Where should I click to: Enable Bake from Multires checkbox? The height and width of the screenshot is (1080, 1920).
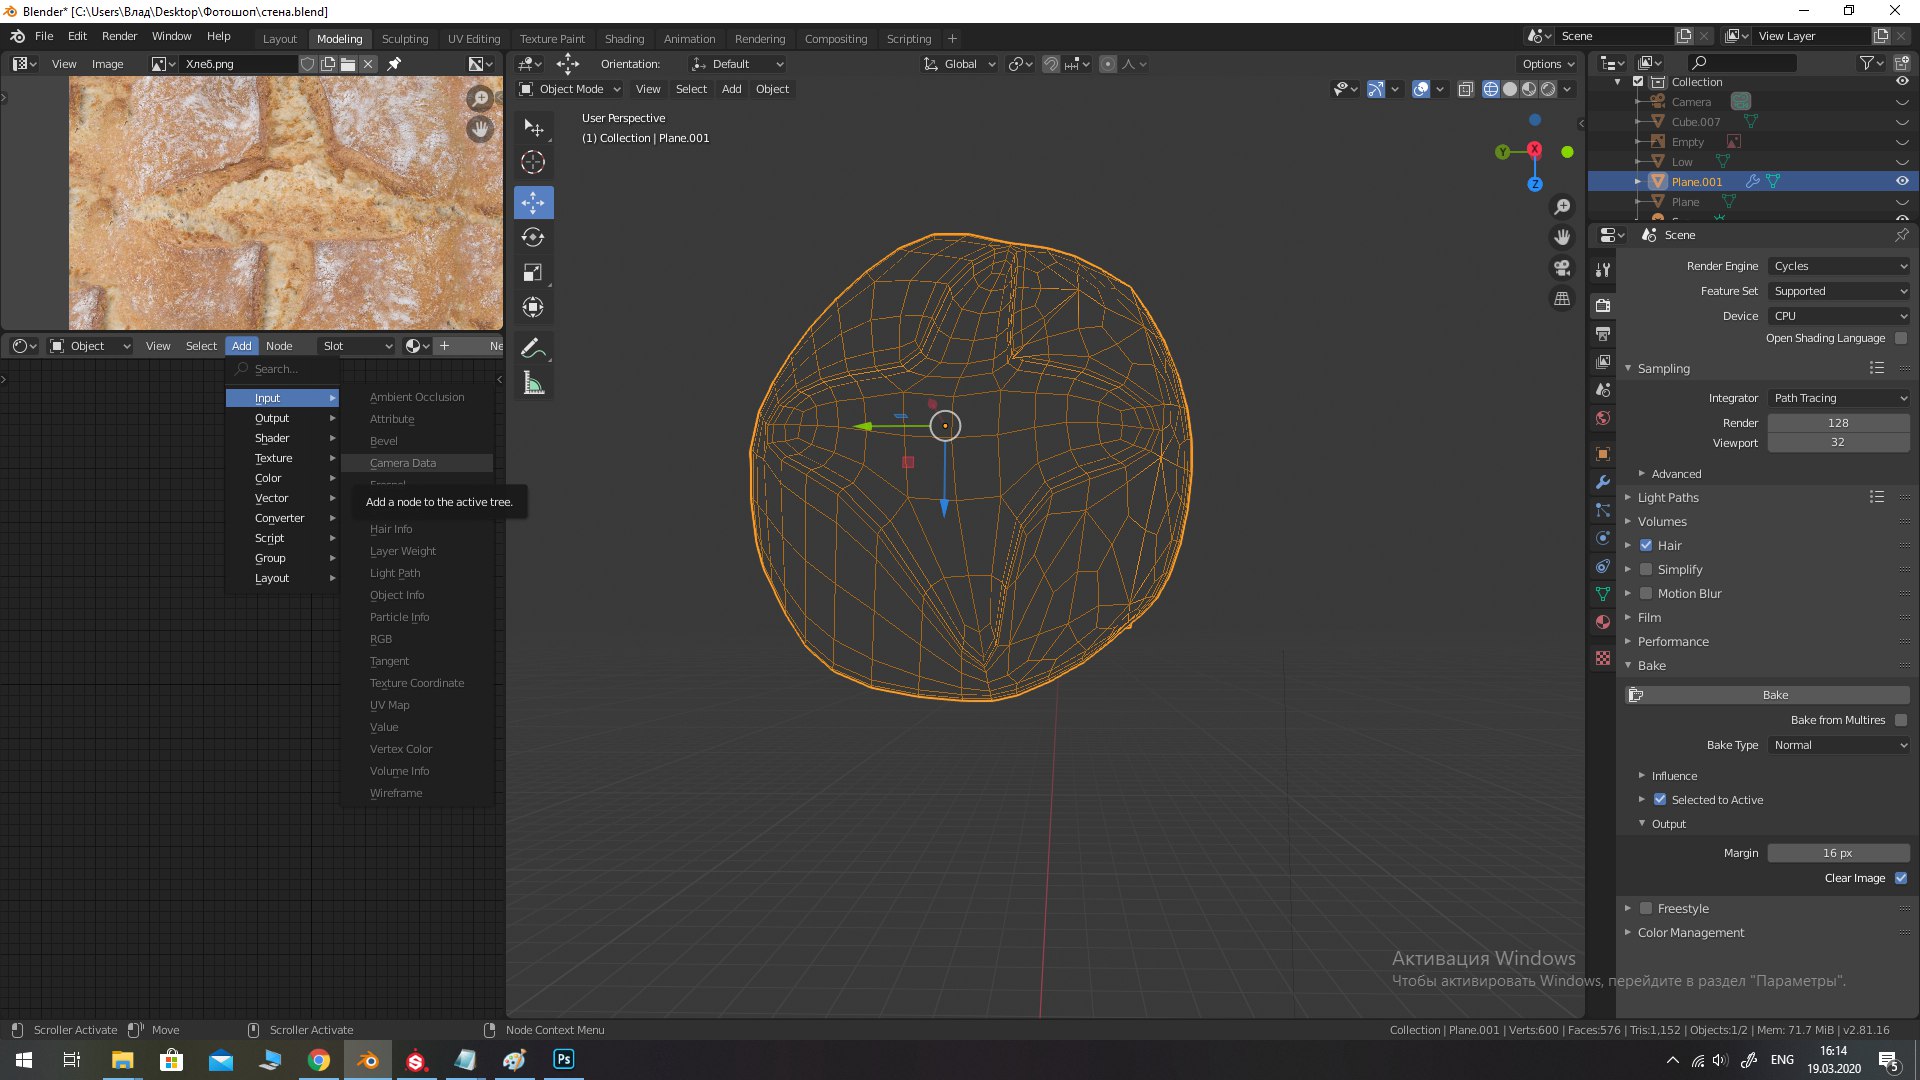1901,720
